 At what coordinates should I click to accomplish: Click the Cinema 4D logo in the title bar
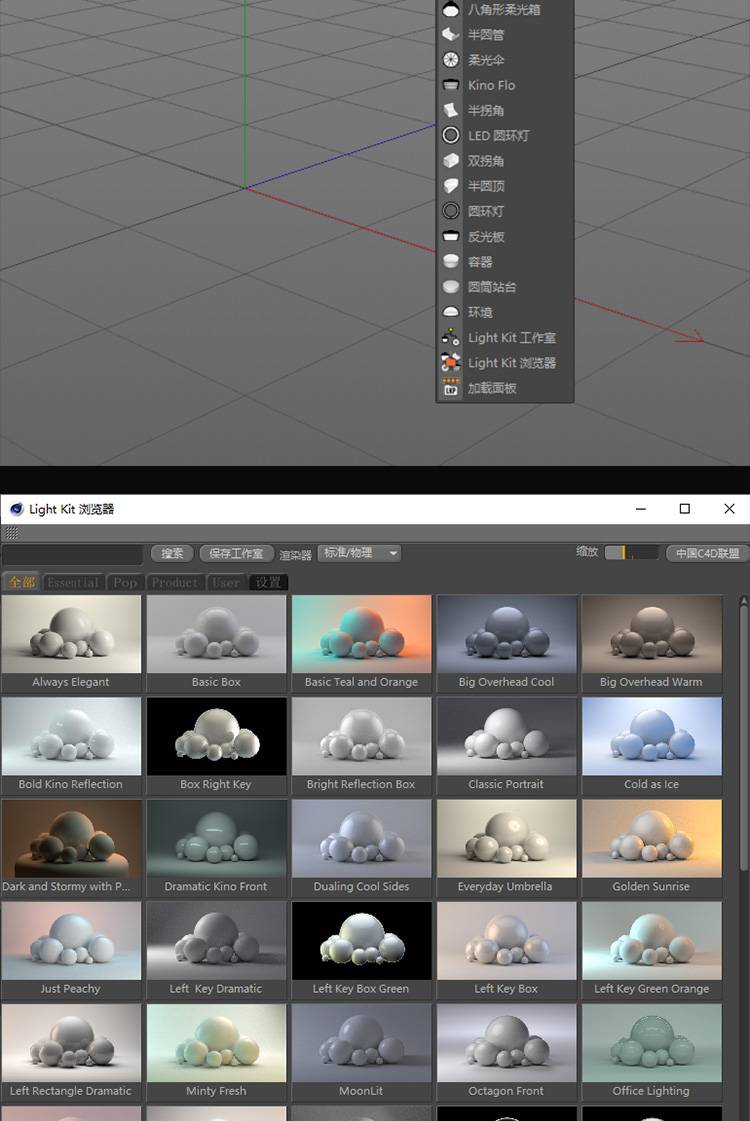tap(16, 509)
